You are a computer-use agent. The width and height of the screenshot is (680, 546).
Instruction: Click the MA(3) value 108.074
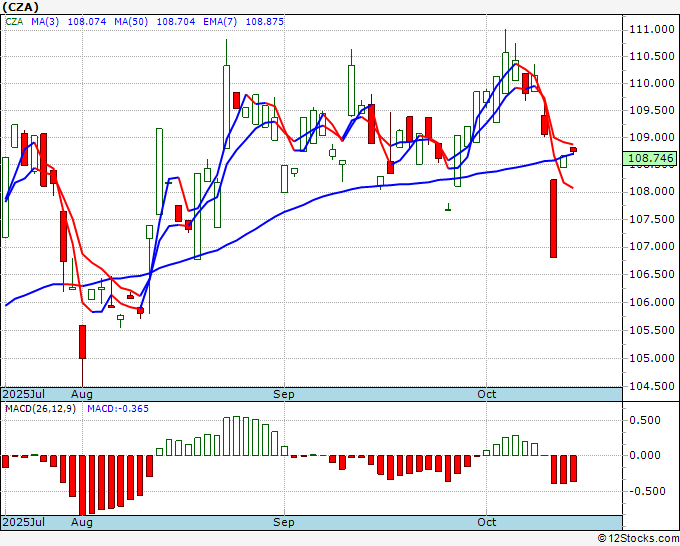tap(87, 21)
